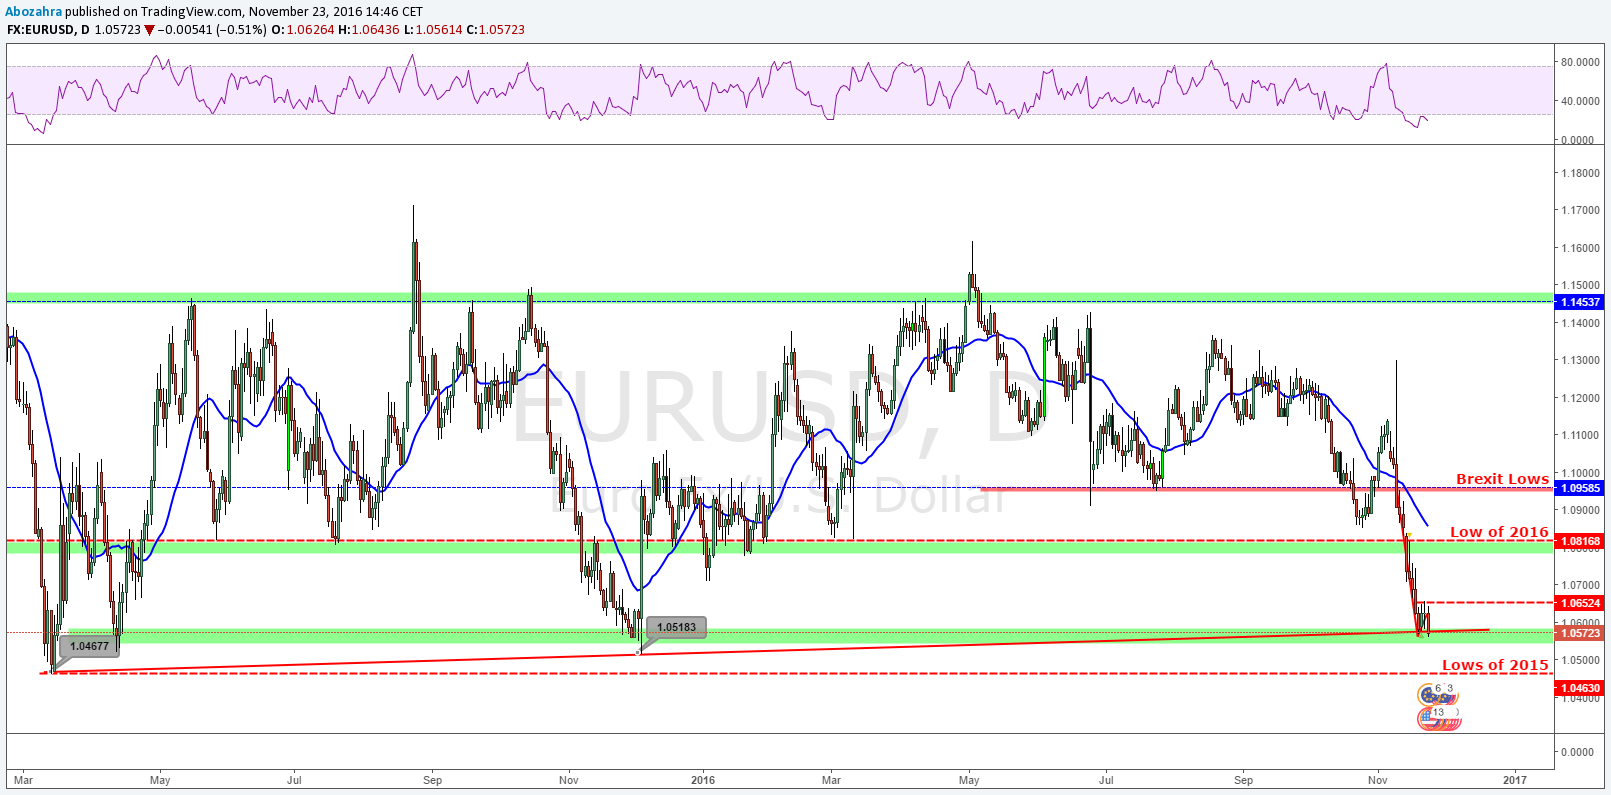Viewport: 1611px width, 795px height.
Task: Select the red 1.04630 price axis label
Action: [1580, 688]
